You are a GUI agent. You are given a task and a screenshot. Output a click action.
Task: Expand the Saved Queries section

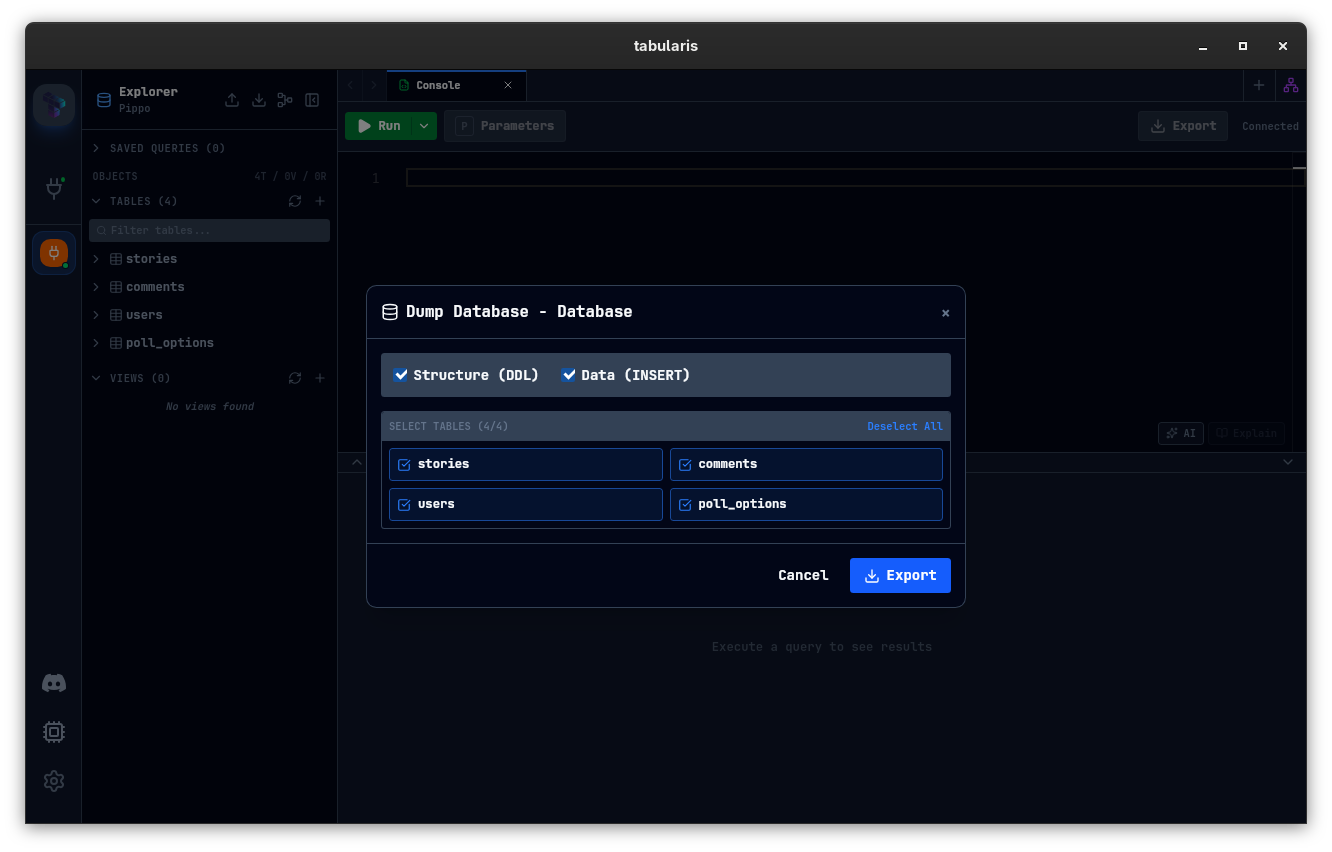point(97,148)
